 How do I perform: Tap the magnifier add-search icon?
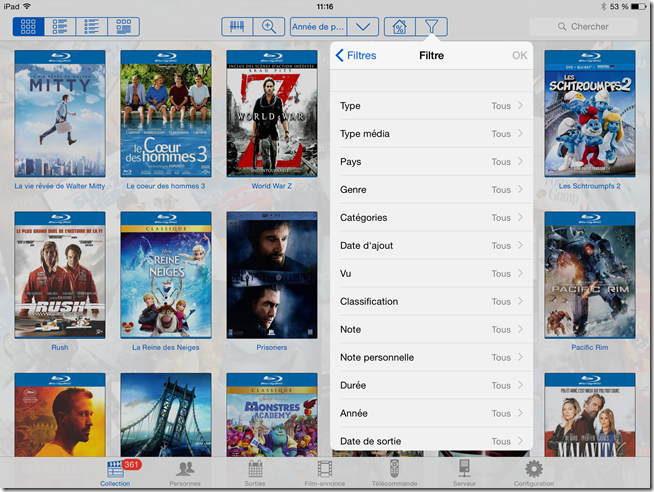tap(269, 27)
